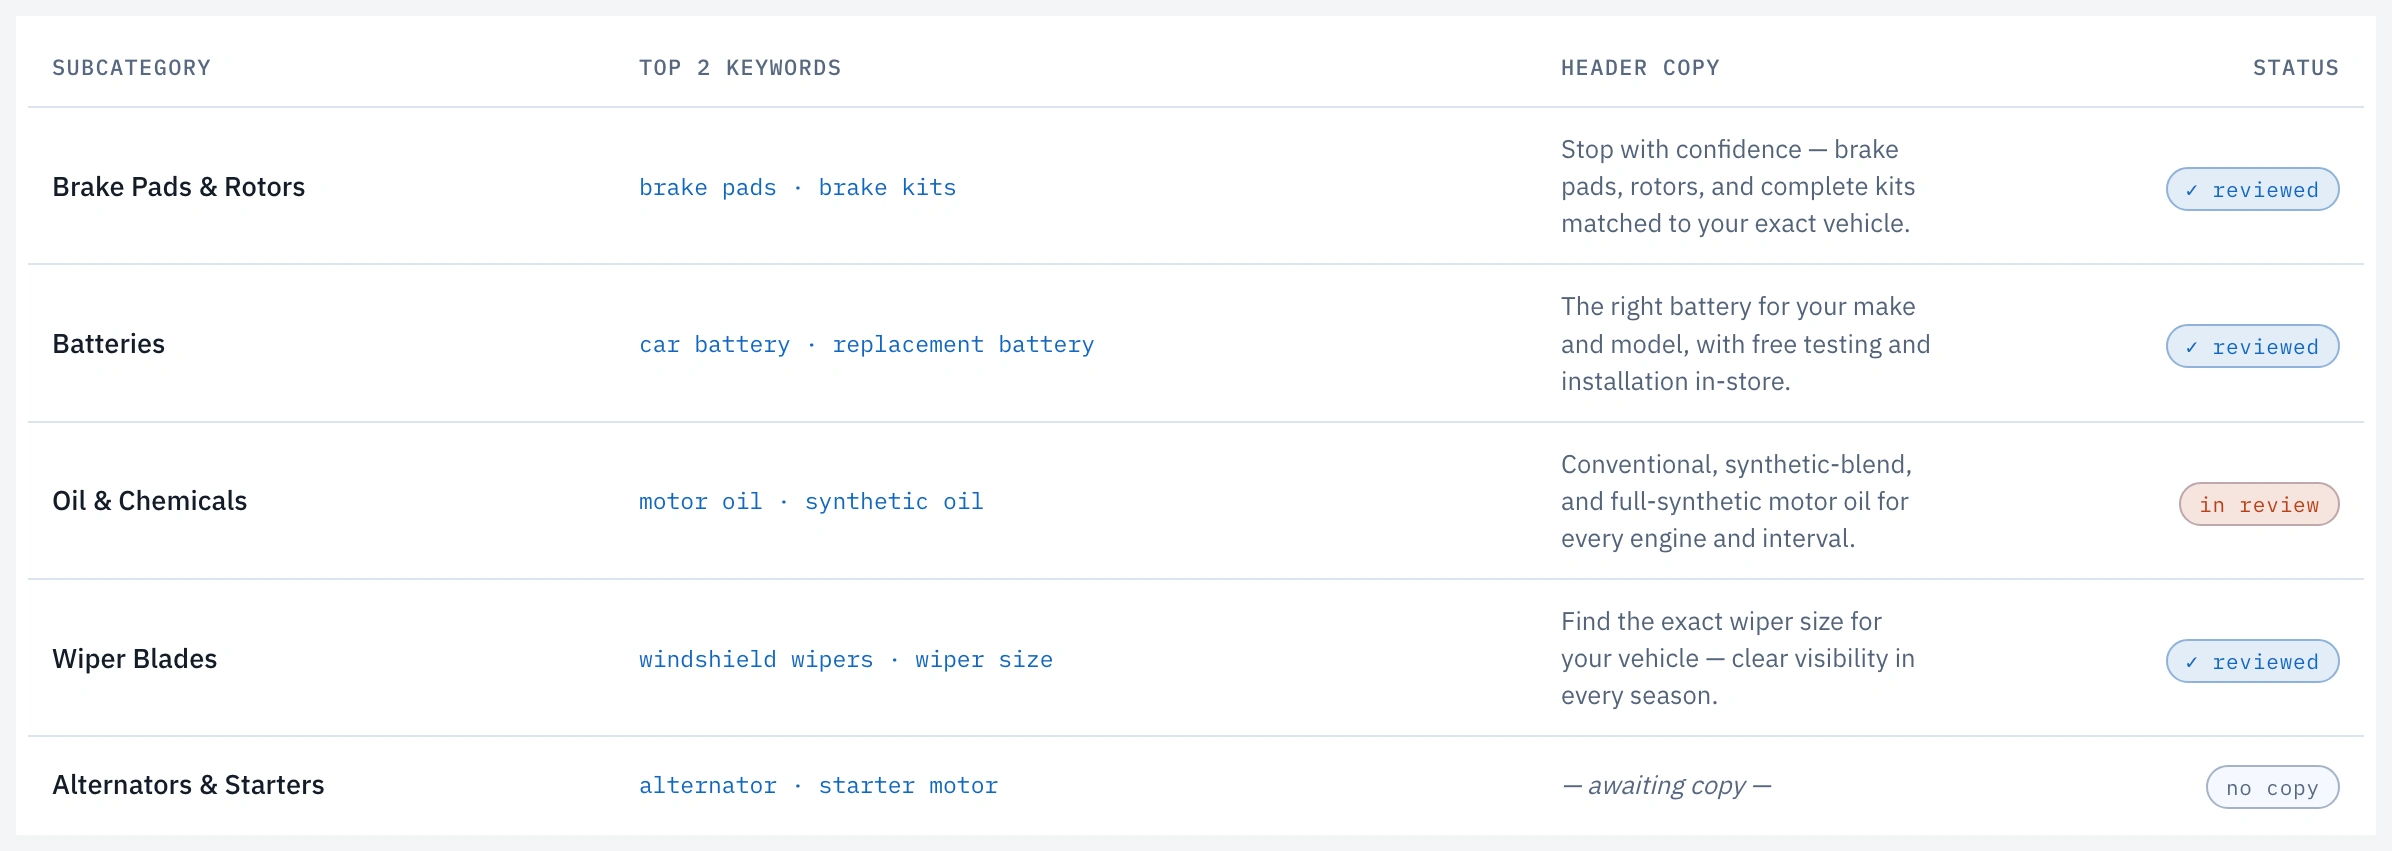Select the 'replacement battery' keyword
The height and width of the screenshot is (851, 2392).
tap(963, 345)
